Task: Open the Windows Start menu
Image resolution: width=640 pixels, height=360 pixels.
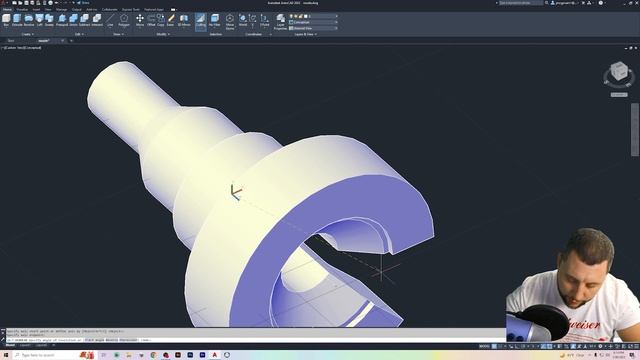Action: (6, 355)
